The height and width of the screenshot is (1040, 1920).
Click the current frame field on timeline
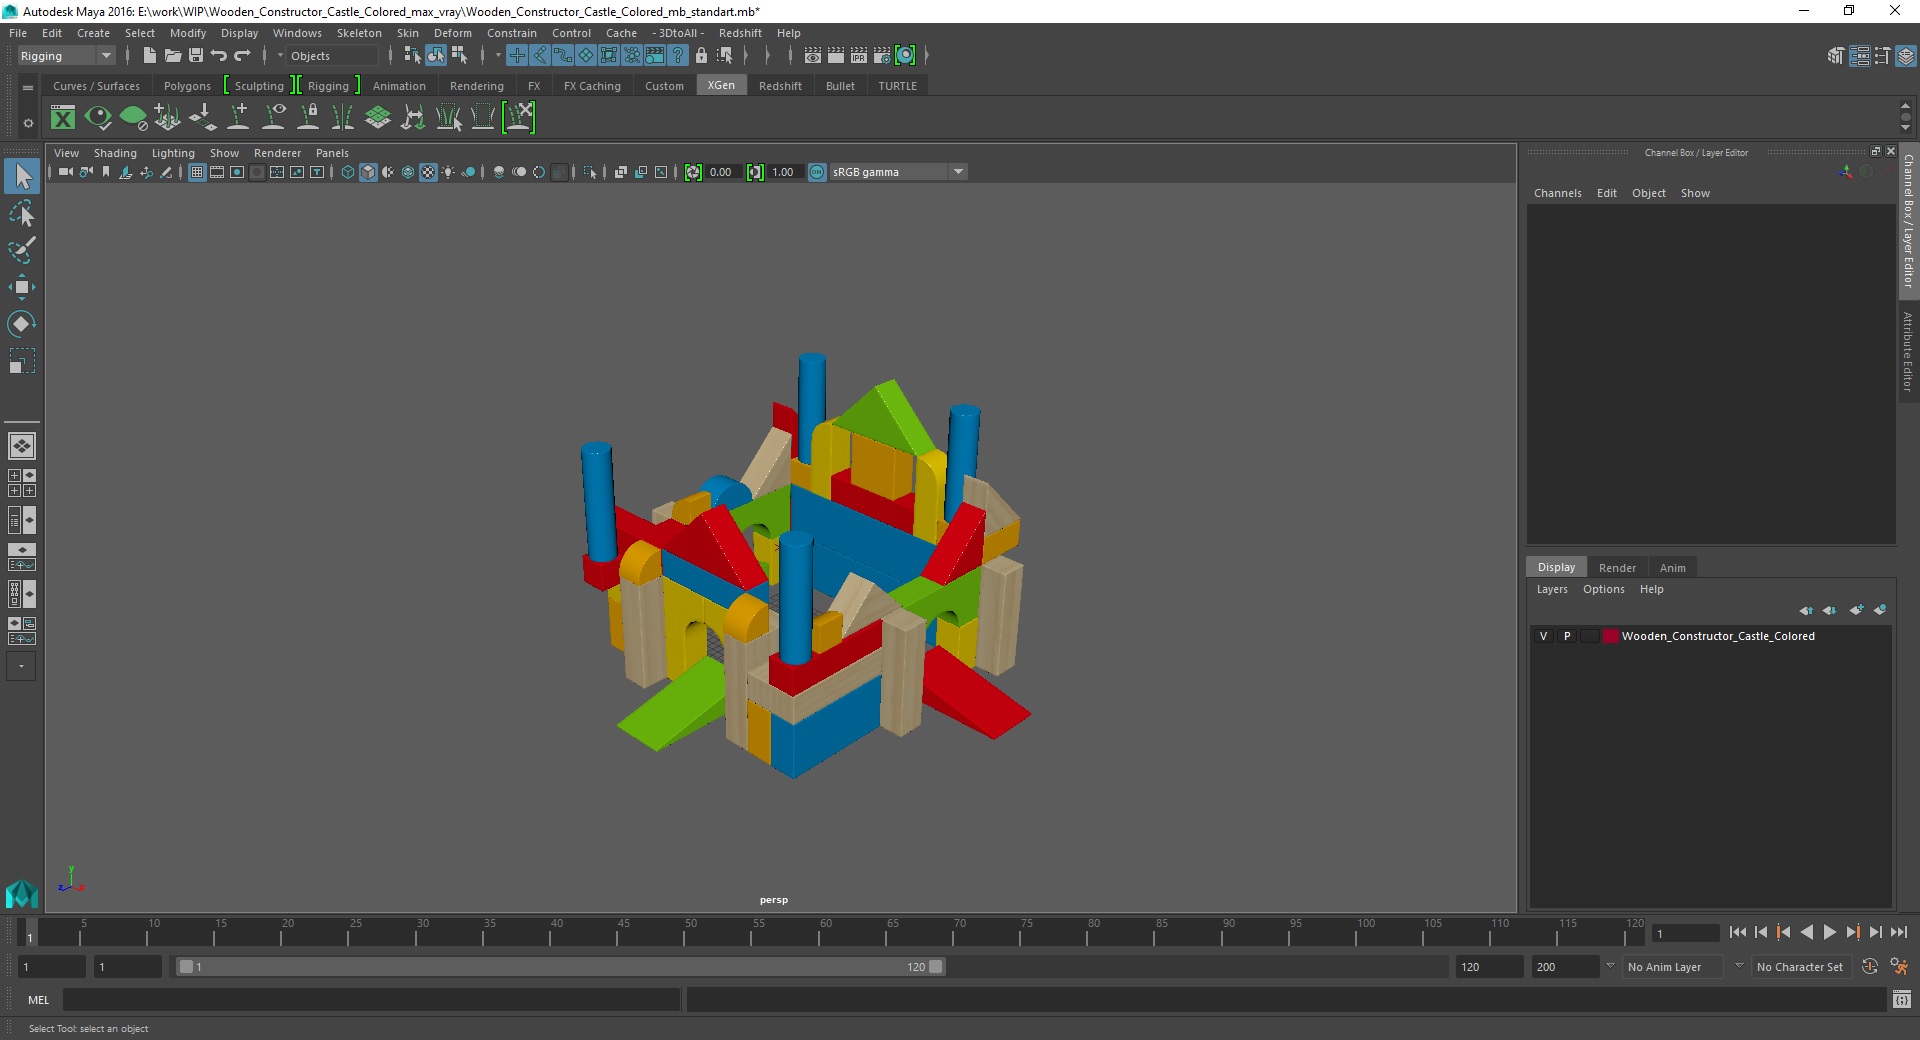1686,933
